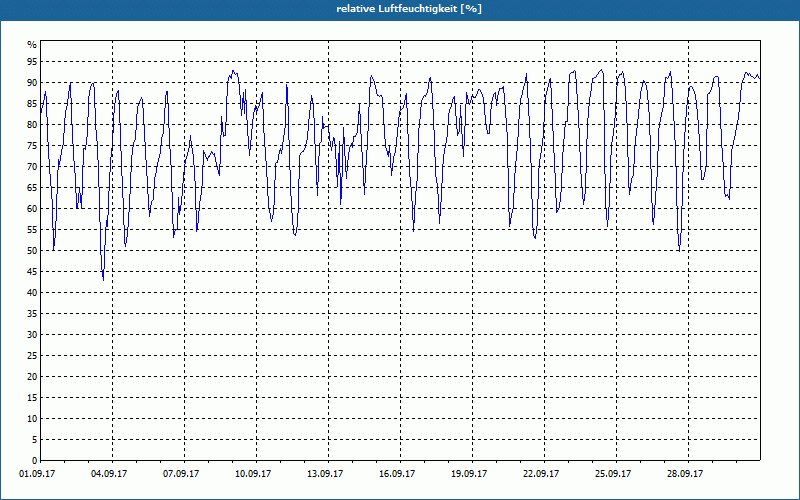Click the 30 y-axis label
The image size is (800, 500).
click(32, 335)
